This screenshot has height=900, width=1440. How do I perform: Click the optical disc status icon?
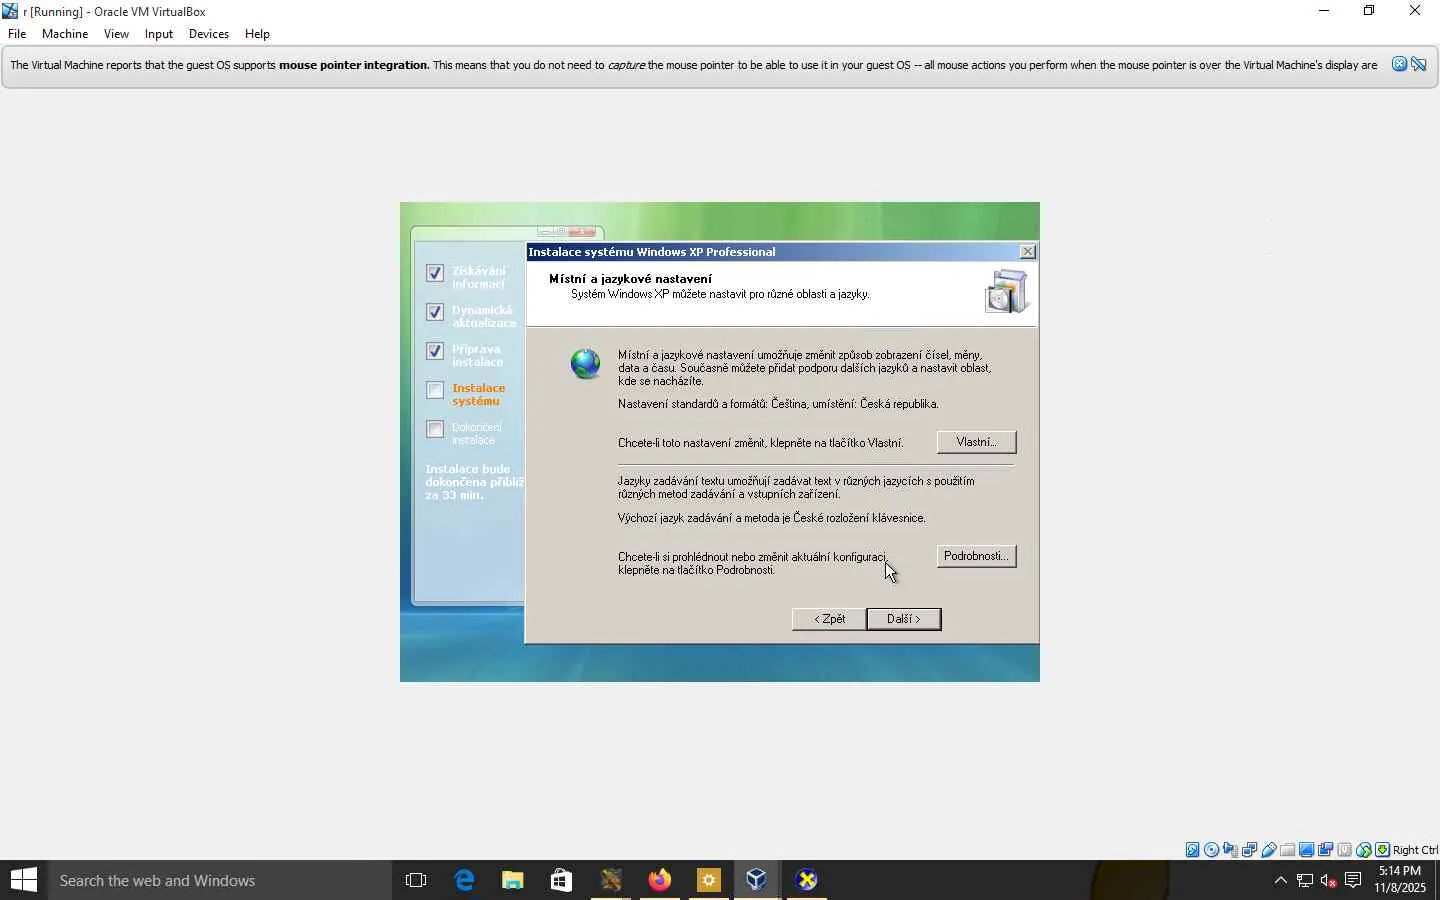tap(1211, 850)
